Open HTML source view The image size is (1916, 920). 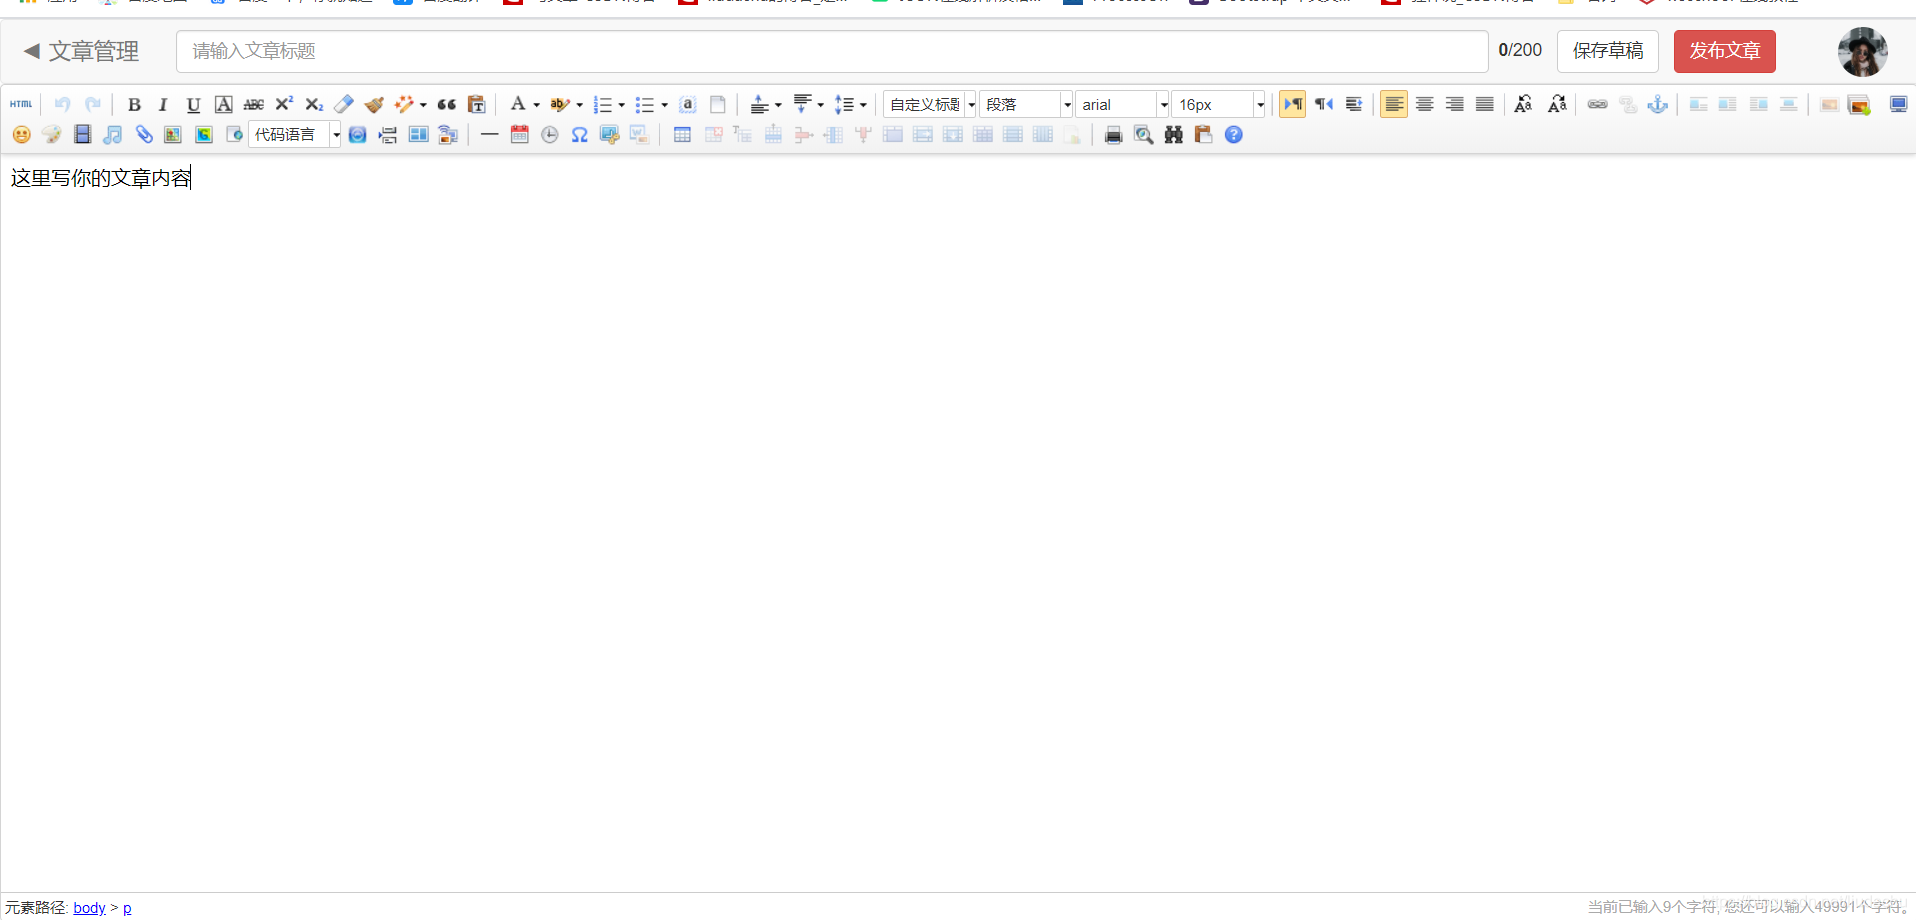click(x=21, y=104)
